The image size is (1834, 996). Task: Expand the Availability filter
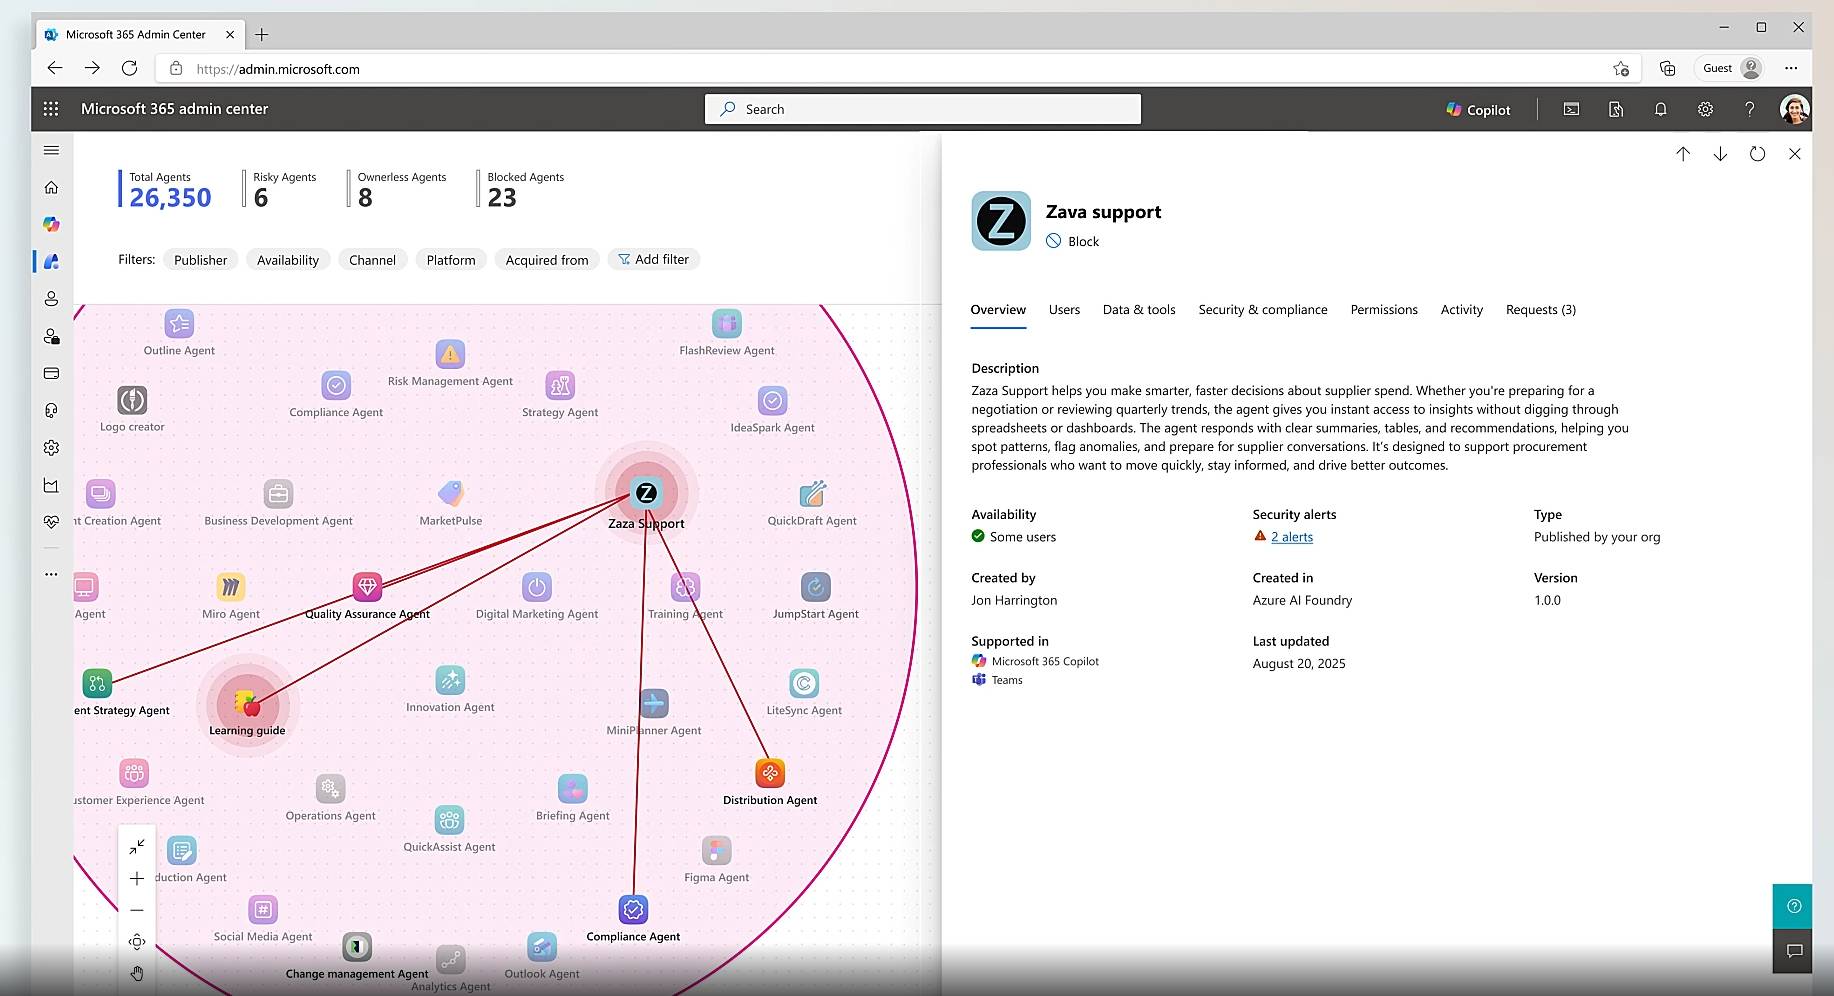[287, 260]
